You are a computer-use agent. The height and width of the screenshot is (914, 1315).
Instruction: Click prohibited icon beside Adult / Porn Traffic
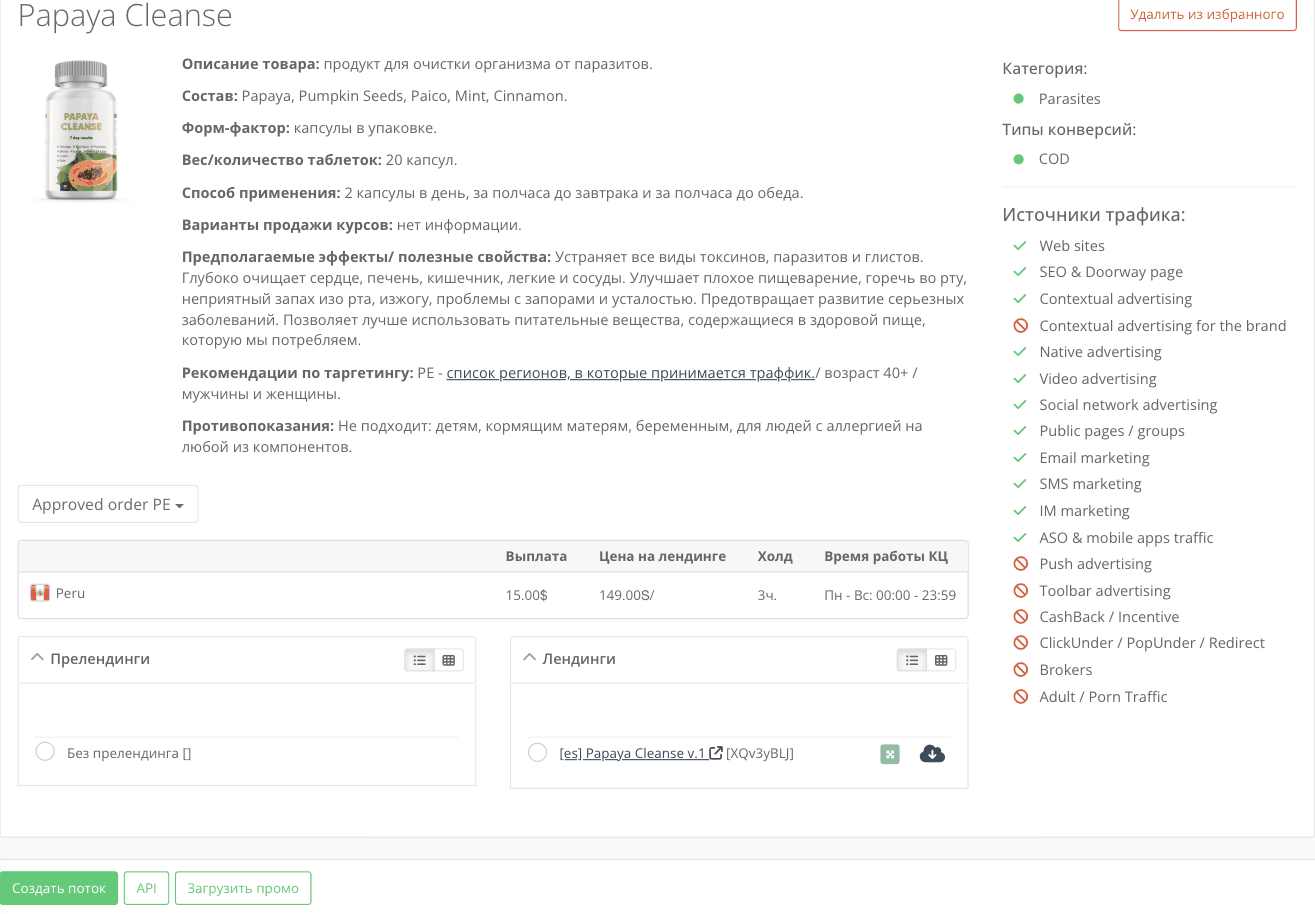(1021, 697)
